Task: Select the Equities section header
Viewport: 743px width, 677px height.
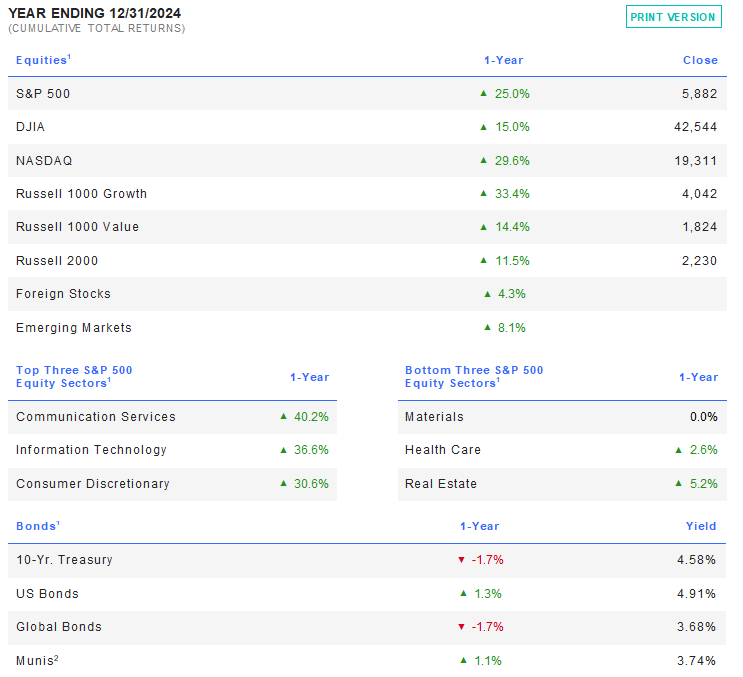Action: (x=43, y=60)
